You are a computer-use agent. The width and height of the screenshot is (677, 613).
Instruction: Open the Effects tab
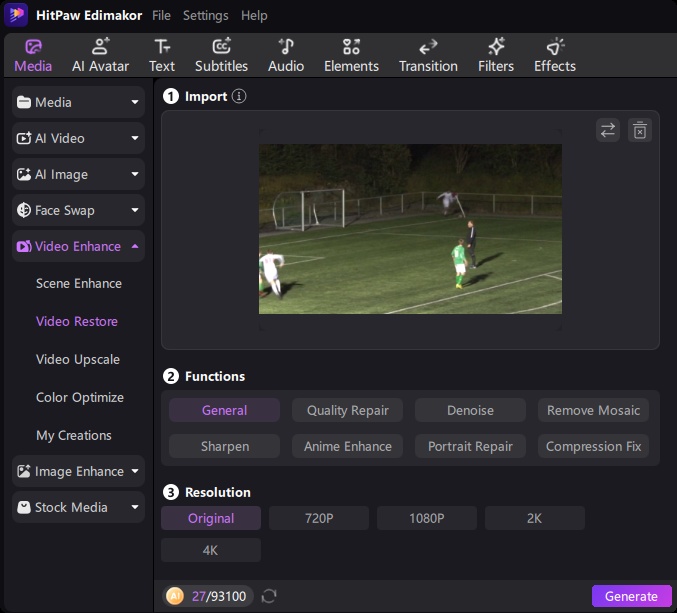pos(555,56)
